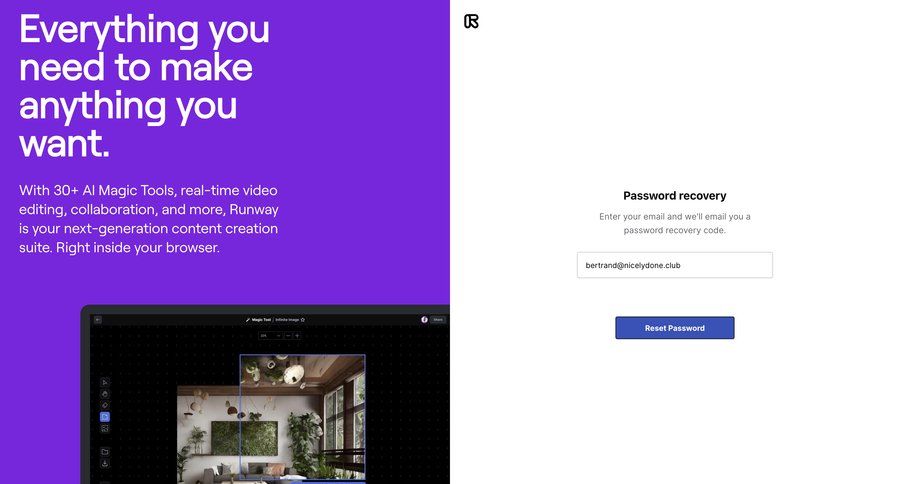This screenshot has width=900, height=484.
Task: Click the zoom out minus in preview
Action: [288, 336]
